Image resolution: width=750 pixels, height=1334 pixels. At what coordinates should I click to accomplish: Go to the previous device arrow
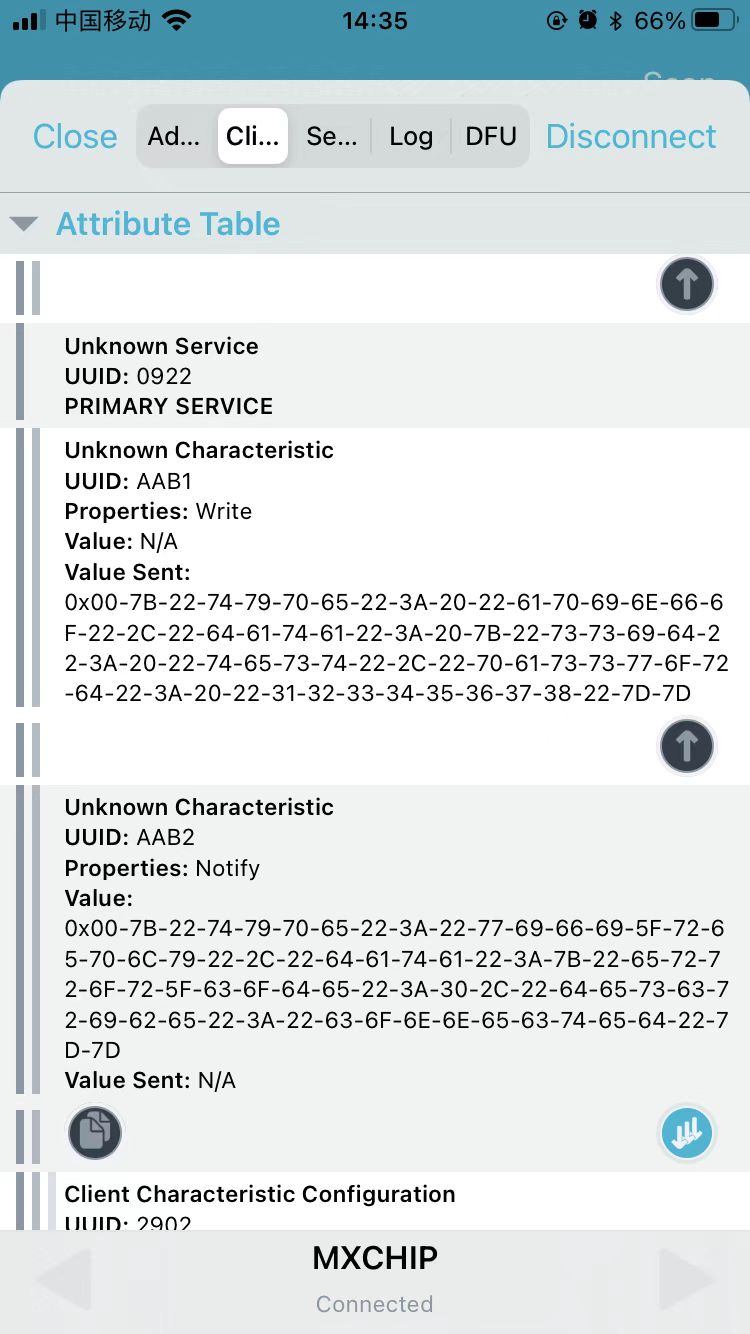click(x=64, y=1279)
